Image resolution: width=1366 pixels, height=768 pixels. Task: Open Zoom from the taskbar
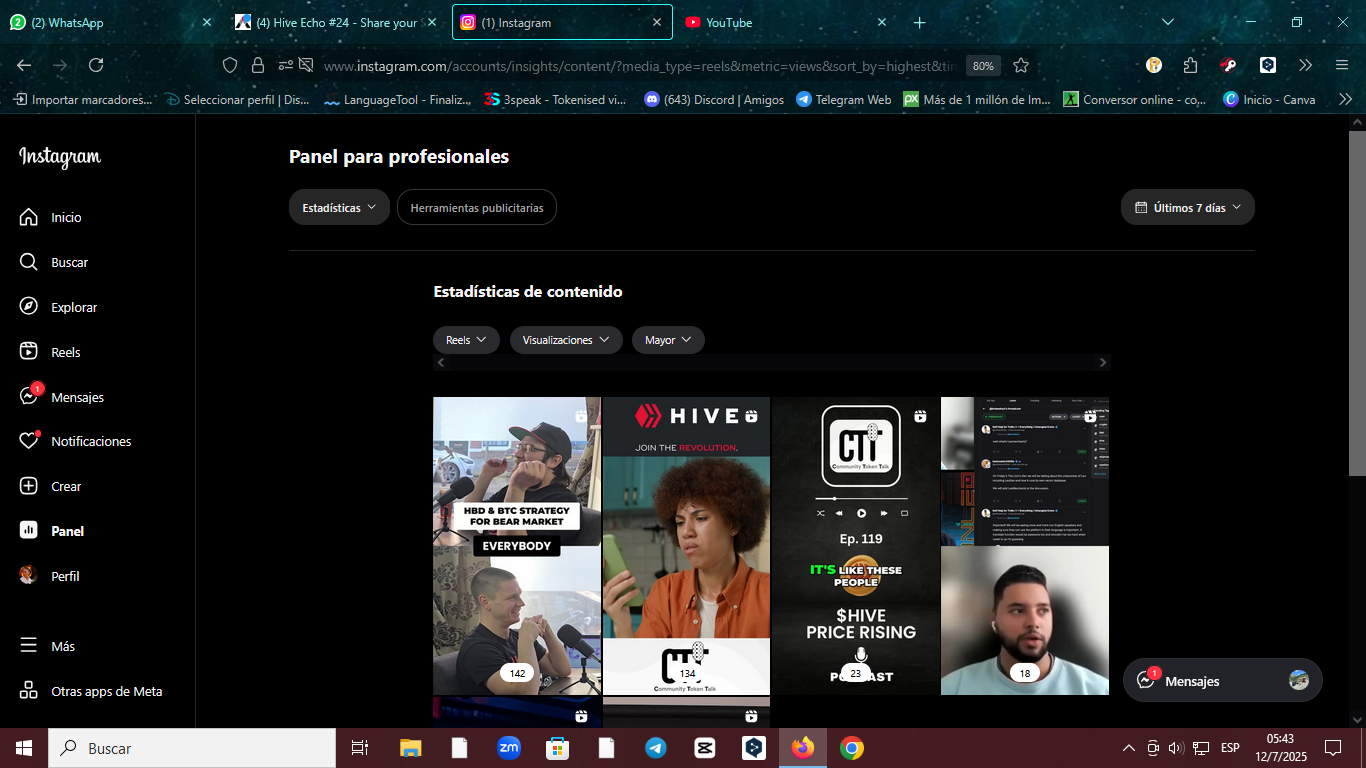[509, 748]
